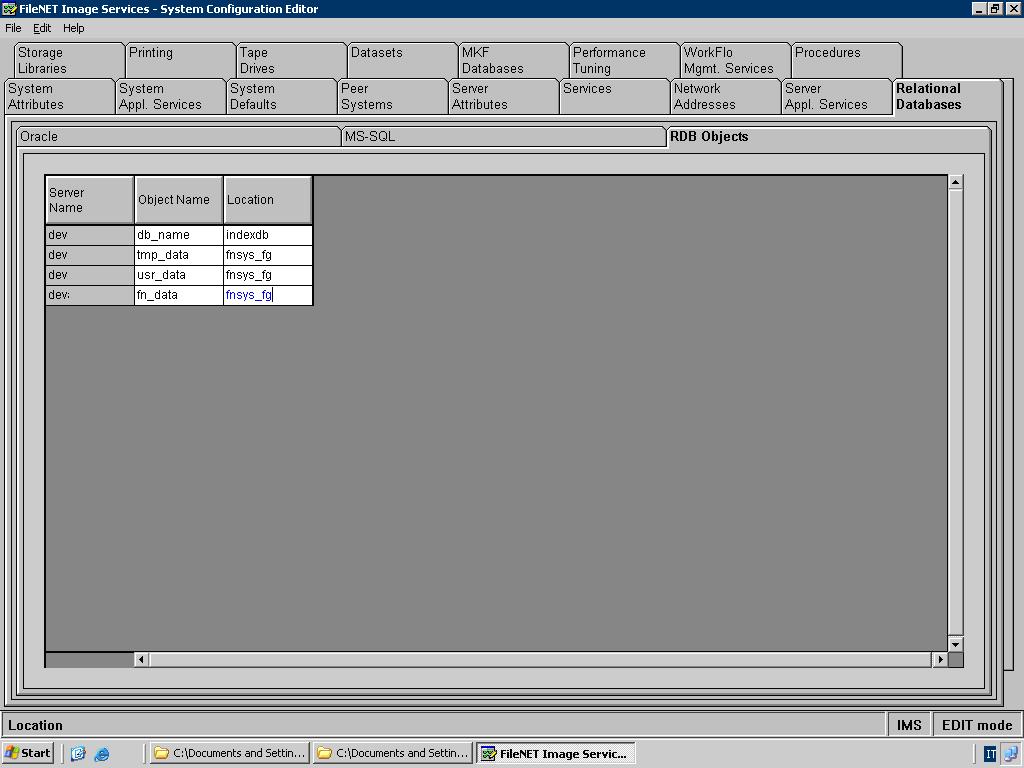Select the dev server cell for fn_data
This screenshot has height=768, width=1024.
click(x=90, y=295)
